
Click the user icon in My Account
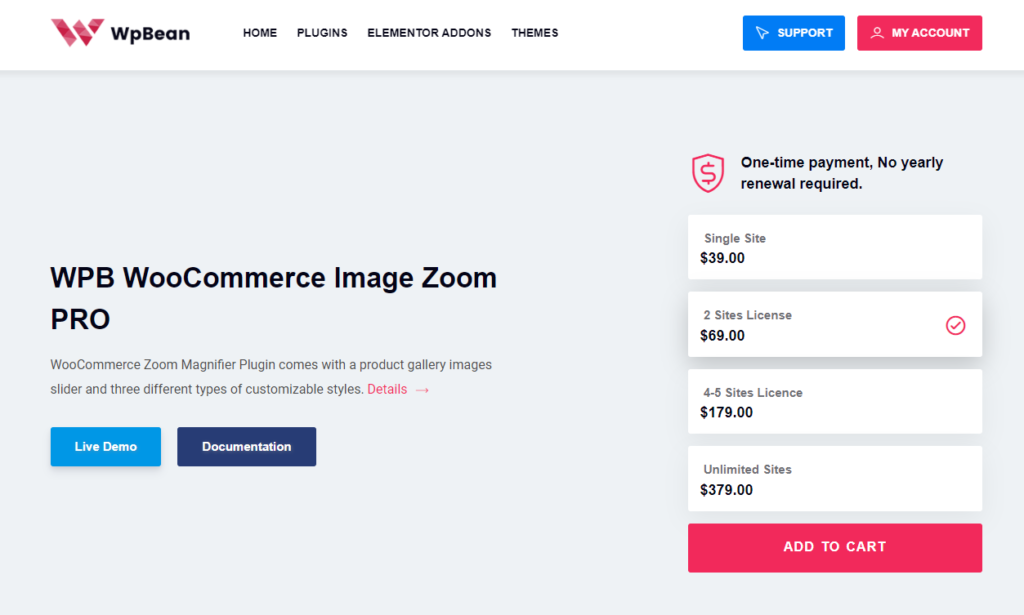tap(877, 33)
